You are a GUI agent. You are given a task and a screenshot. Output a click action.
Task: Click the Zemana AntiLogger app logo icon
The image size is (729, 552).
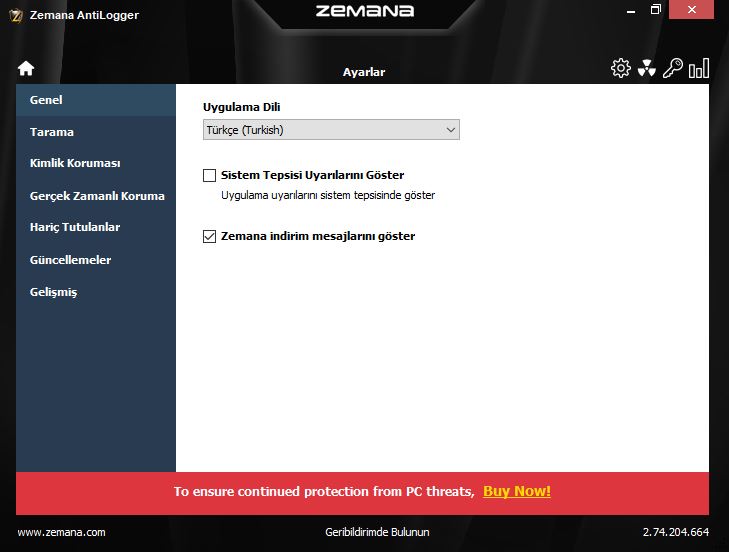(x=16, y=16)
